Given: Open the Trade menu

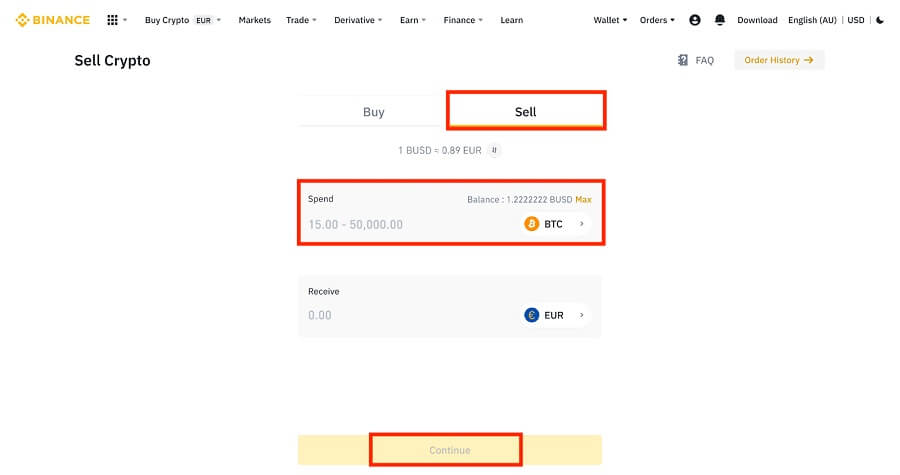Looking at the screenshot, I should coord(301,20).
